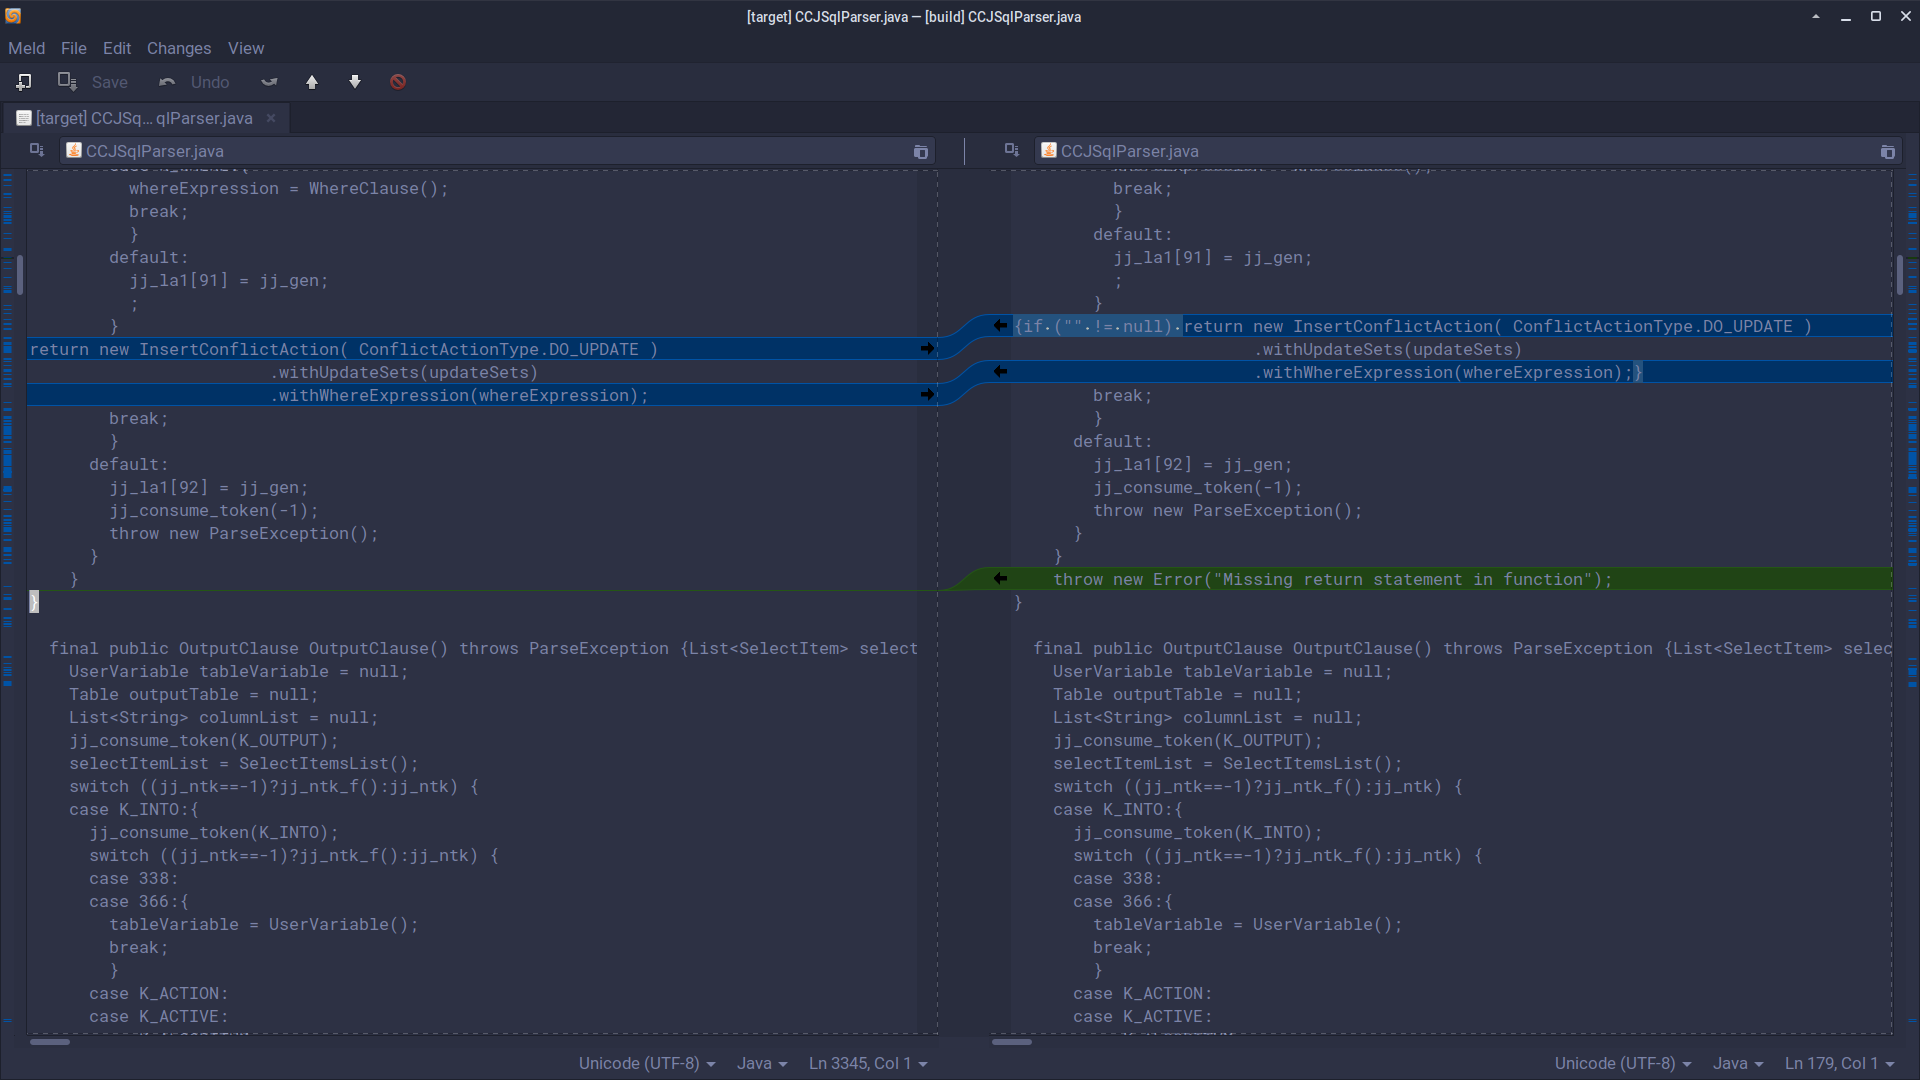Go to previous change with up arrow
The image size is (1920, 1080).
click(x=312, y=82)
